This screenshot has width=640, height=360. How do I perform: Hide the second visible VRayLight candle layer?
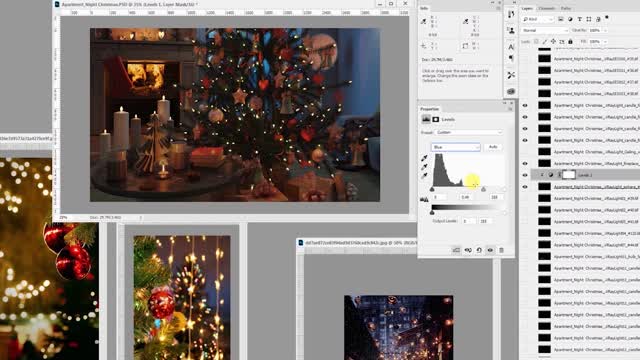point(525,117)
